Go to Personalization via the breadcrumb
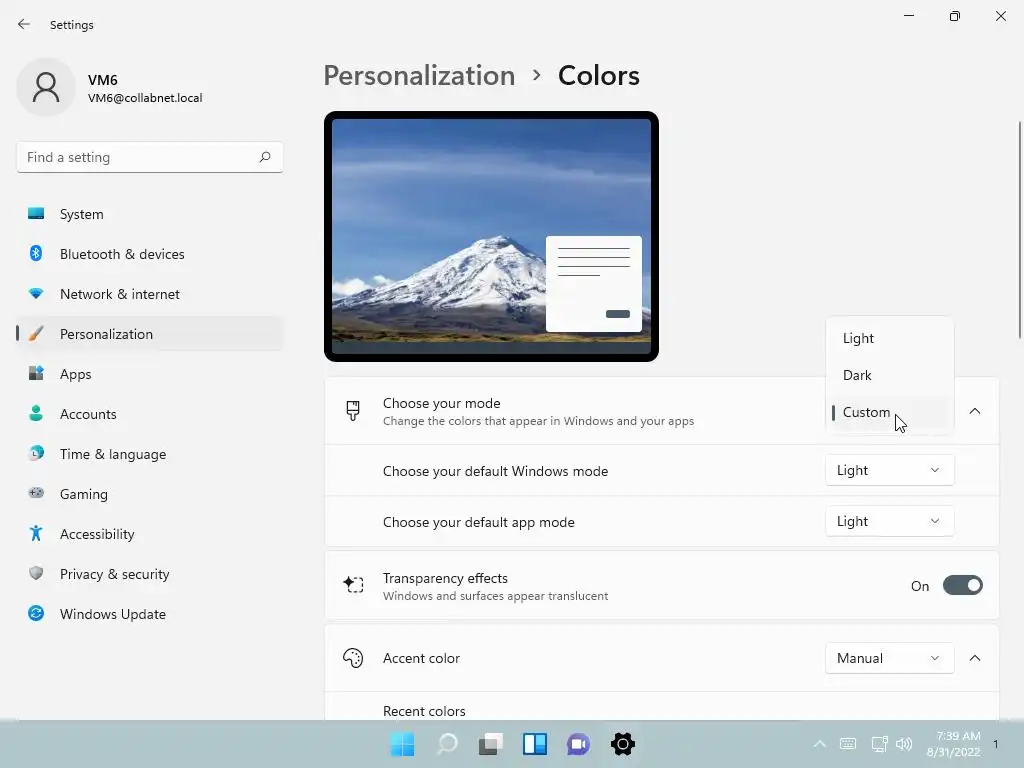Image resolution: width=1024 pixels, height=768 pixels. pyautogui.click(x=419, y=76)
